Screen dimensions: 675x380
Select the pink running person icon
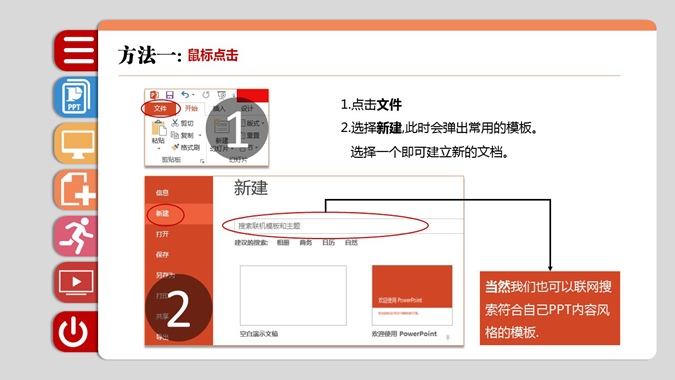coord(77,236)
